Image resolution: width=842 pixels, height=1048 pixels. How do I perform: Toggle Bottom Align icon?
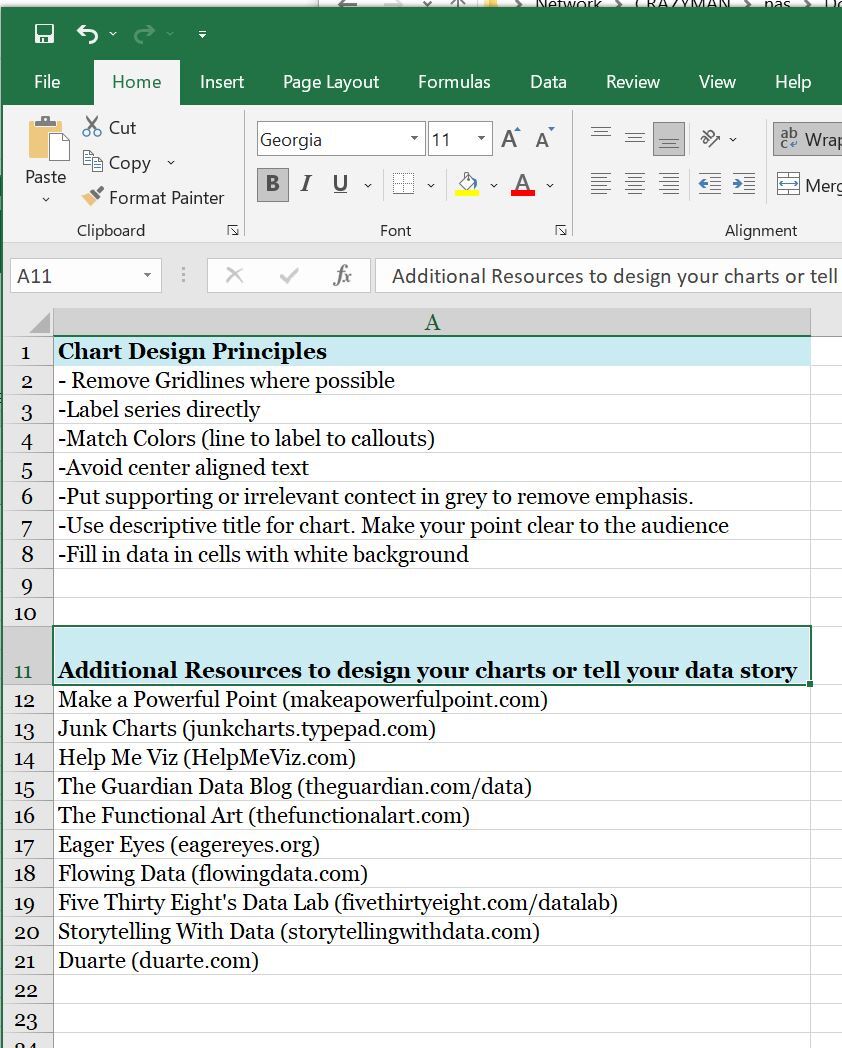pyautogui.click(x=669, y=138)
